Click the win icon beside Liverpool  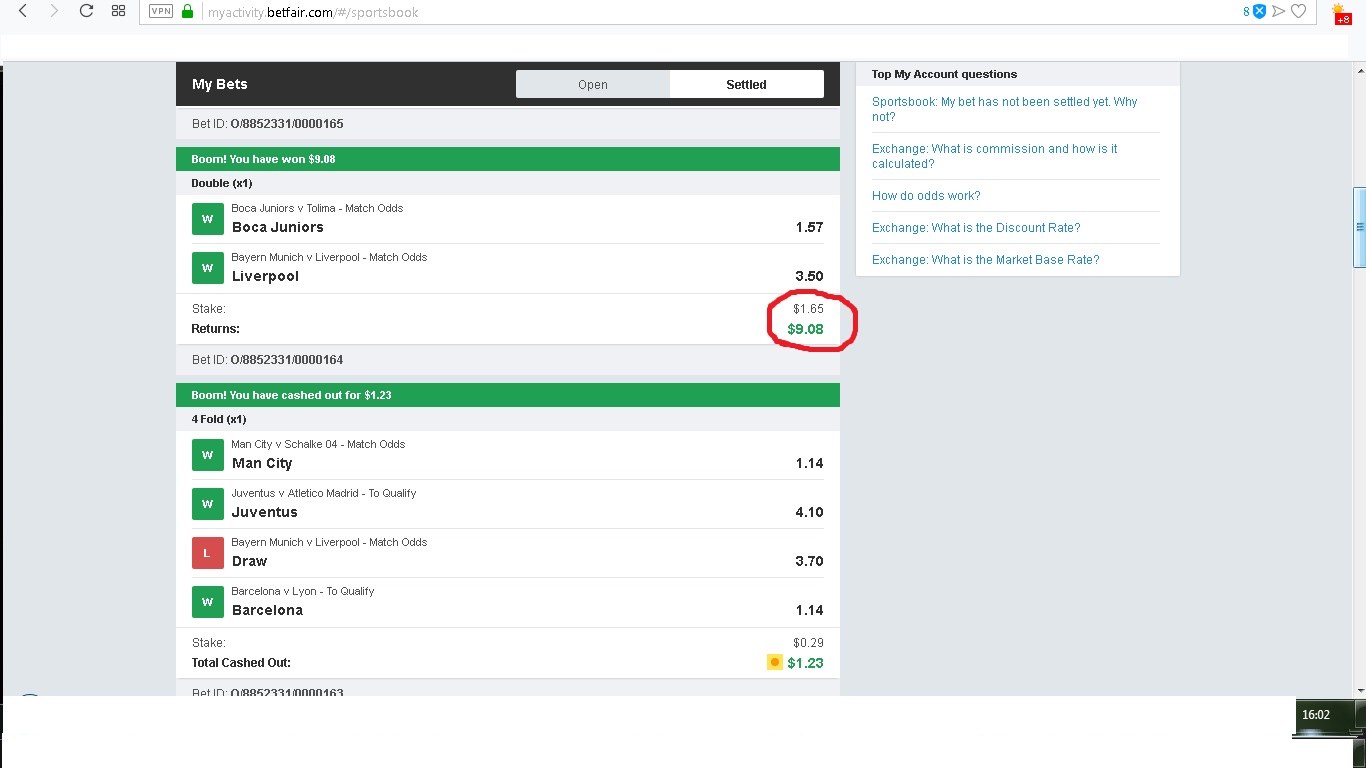click(x=207, y=268)
